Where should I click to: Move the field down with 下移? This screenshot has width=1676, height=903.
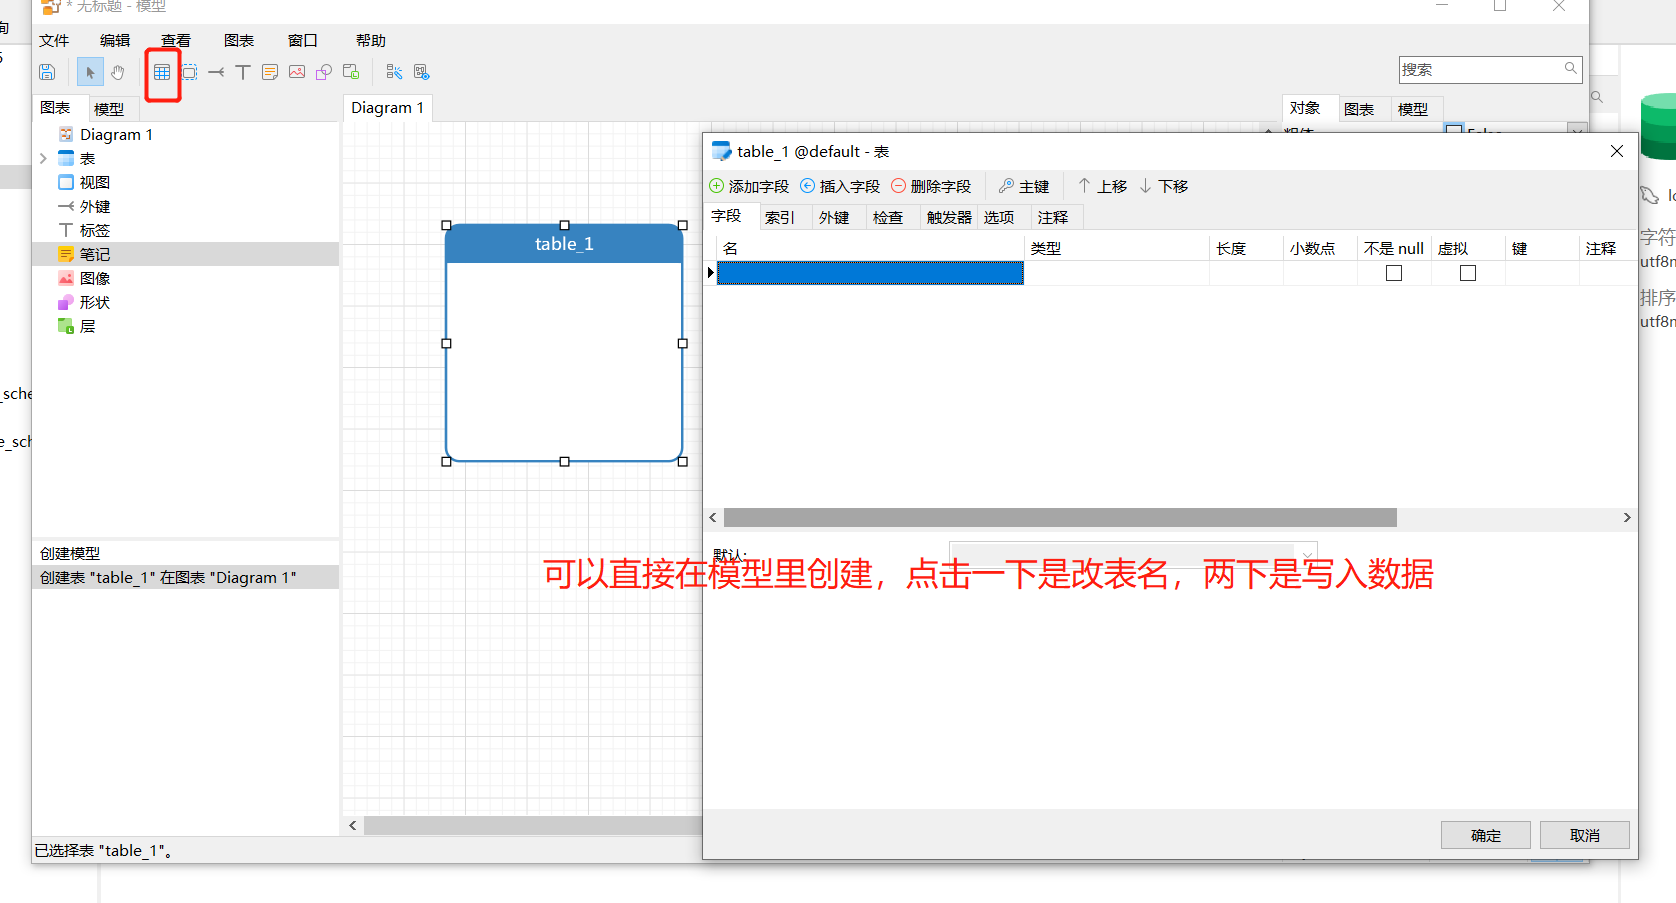(1163, 187)
